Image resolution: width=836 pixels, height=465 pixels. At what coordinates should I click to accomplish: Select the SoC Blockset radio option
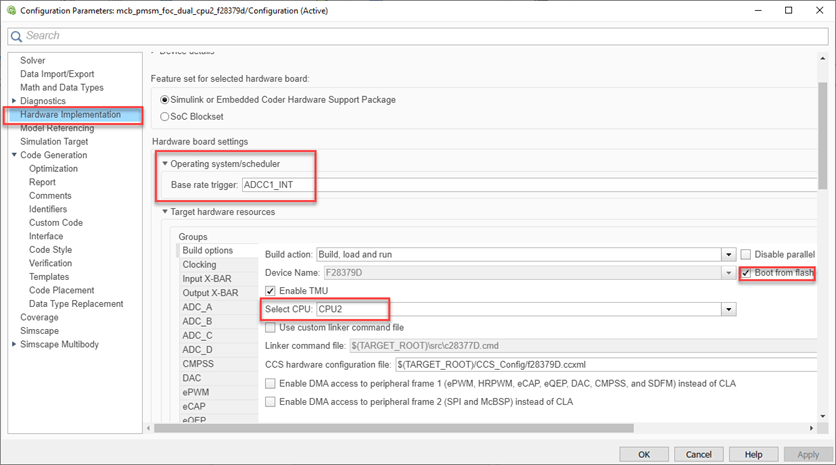165,116
